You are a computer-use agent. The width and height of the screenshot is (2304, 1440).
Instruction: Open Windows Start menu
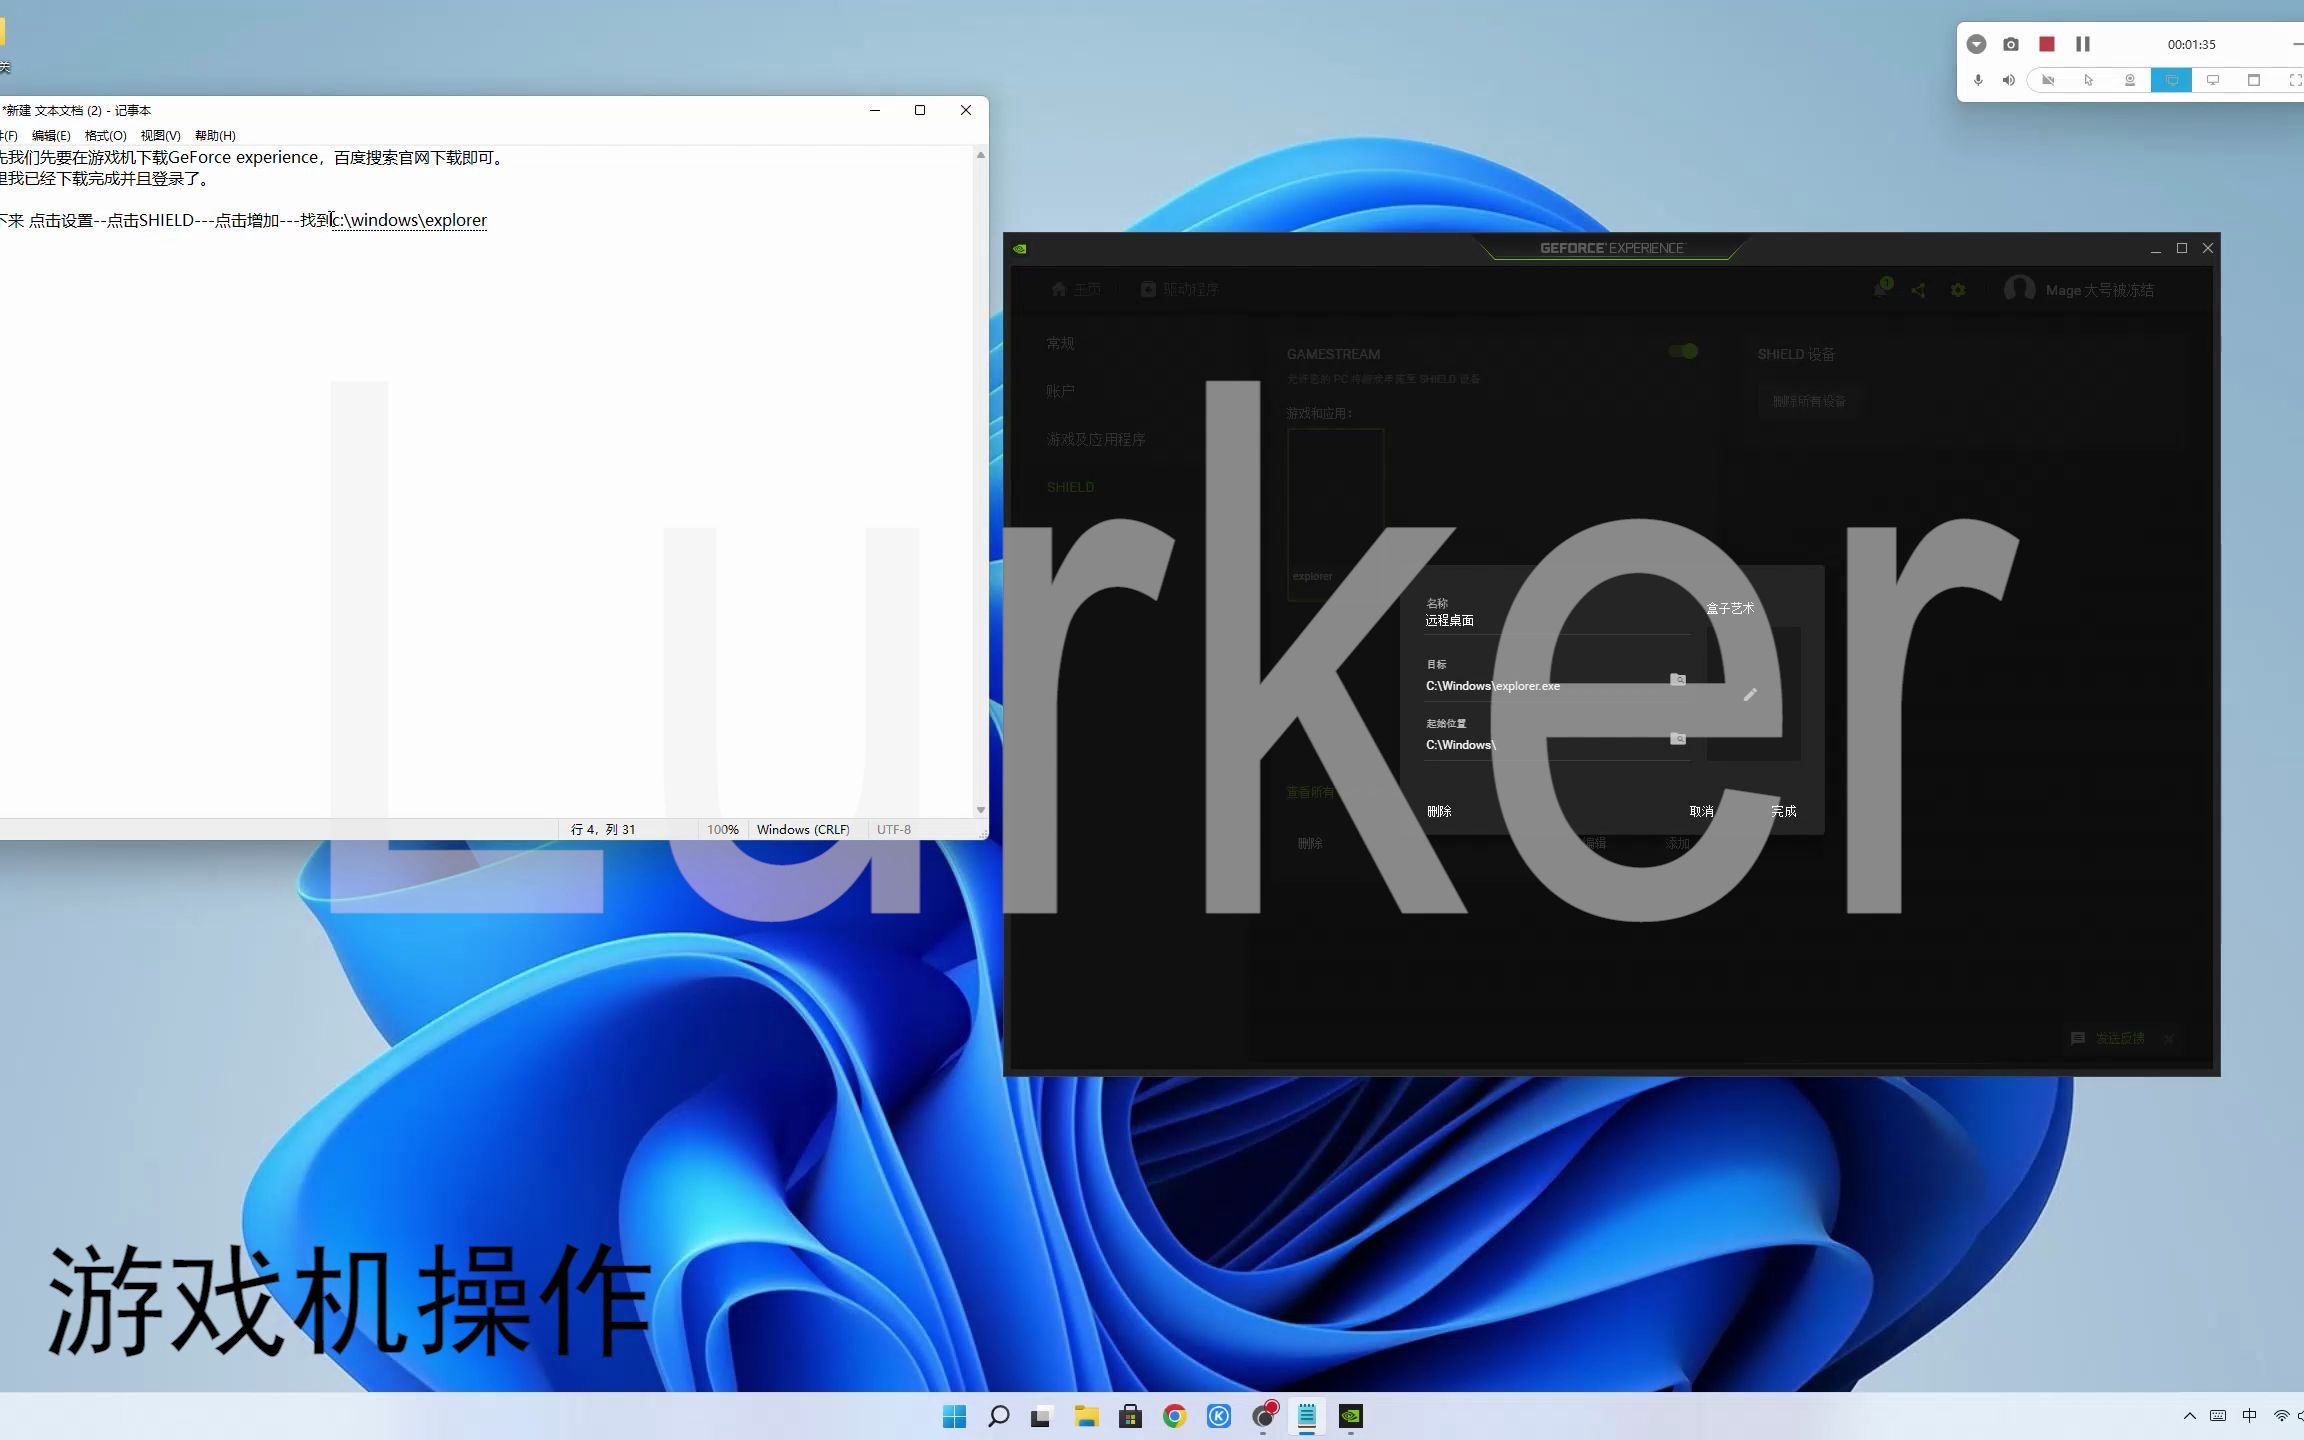coord(954,1416)
